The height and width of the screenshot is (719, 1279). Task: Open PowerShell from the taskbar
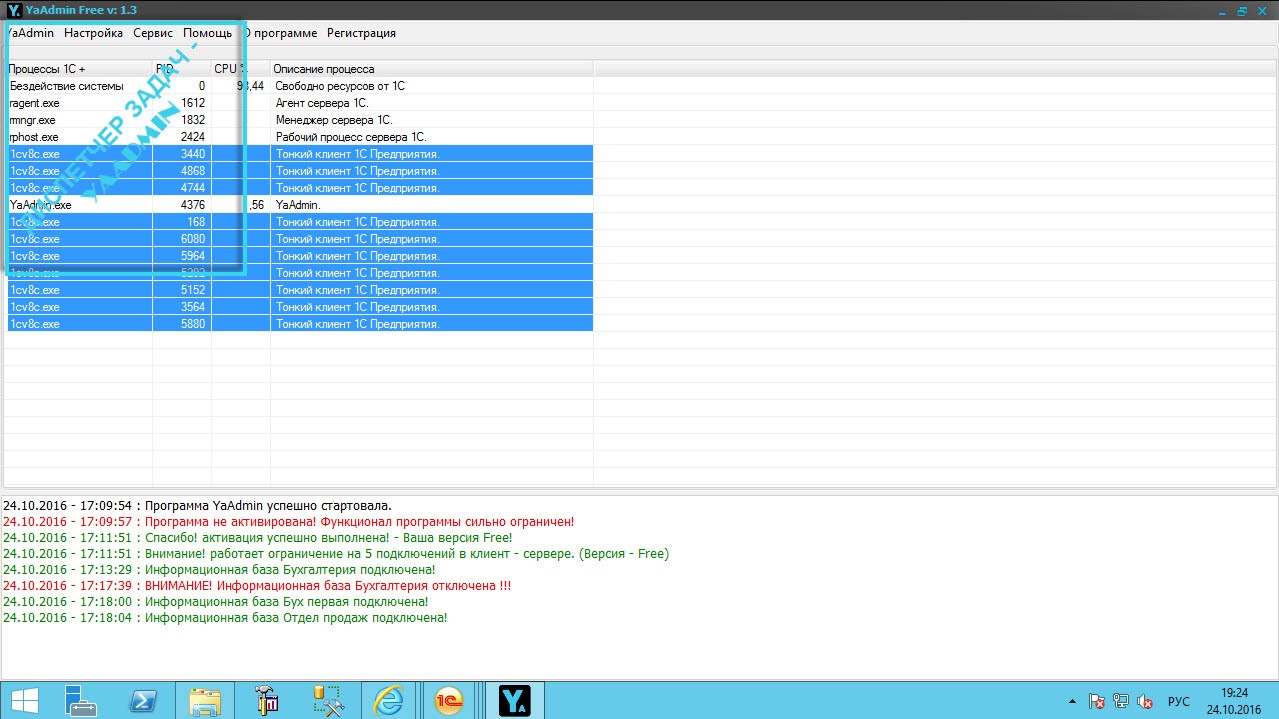tap(144, 700)
